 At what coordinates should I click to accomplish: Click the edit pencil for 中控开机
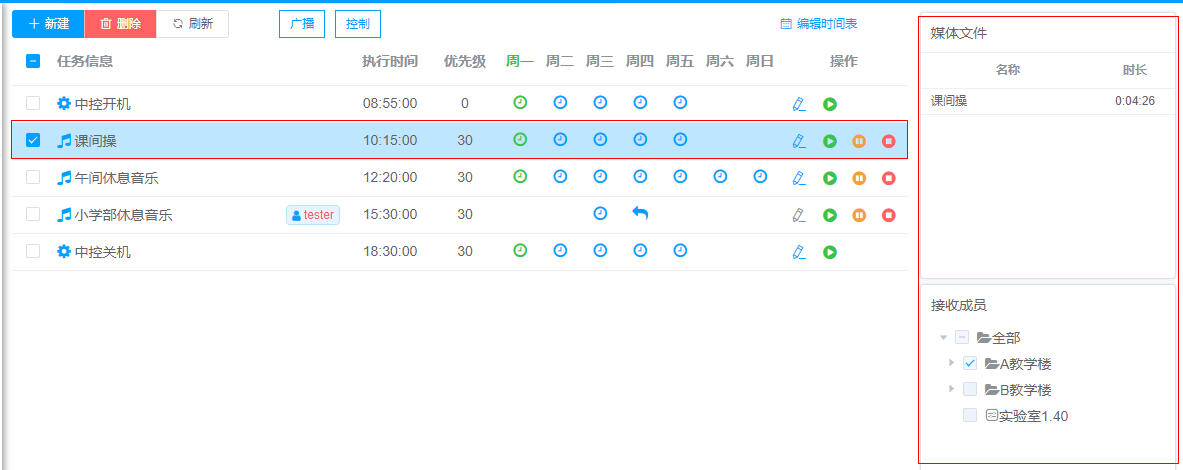click(798, 104)
